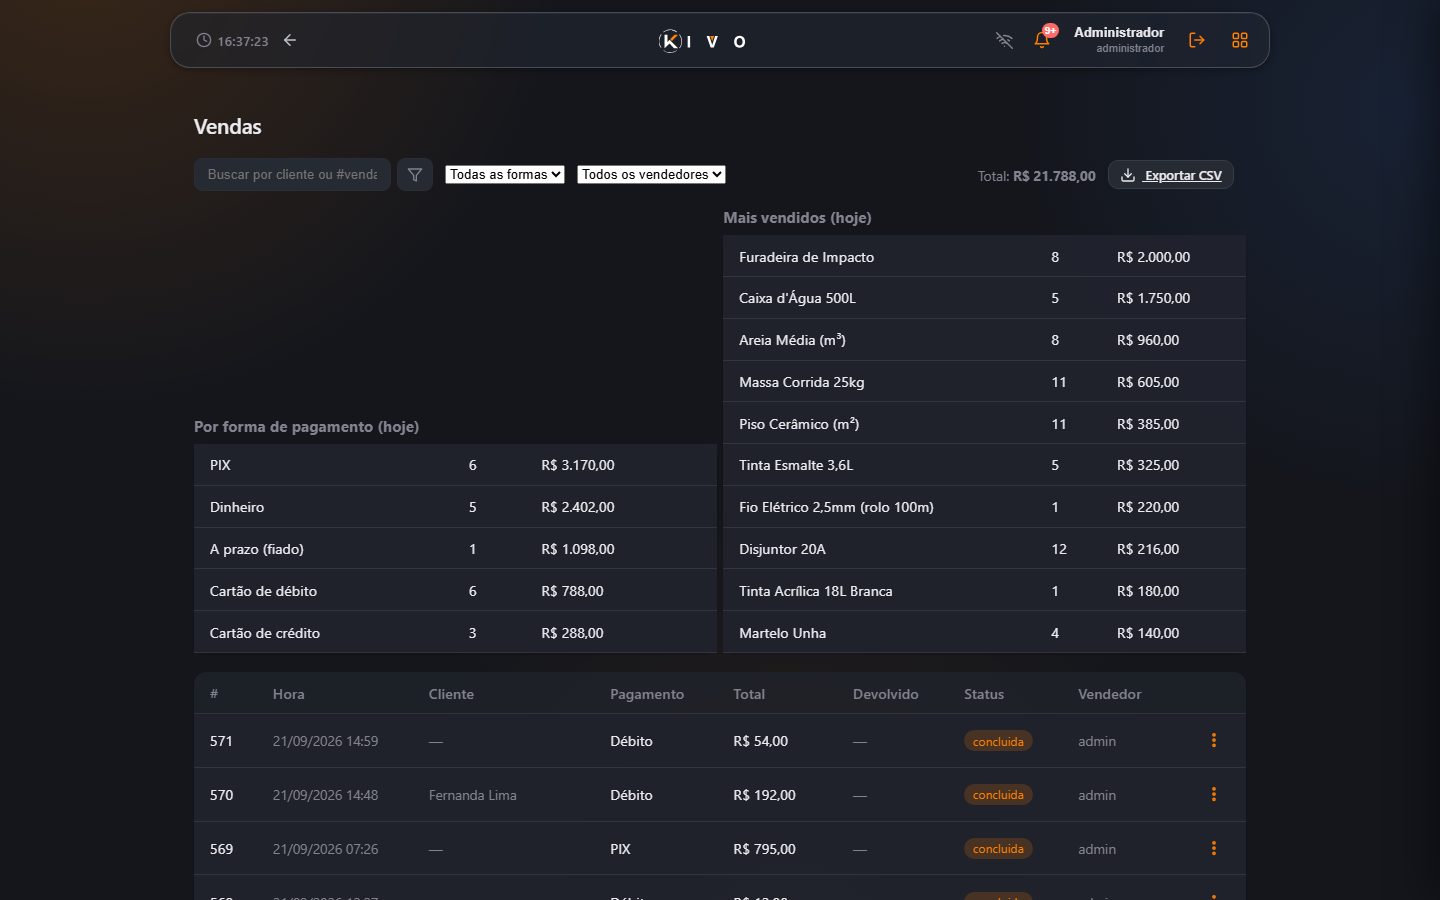Open the 'Todas as formas' dropdown
Screen dimensions: 1440x900
click(505, 174)
